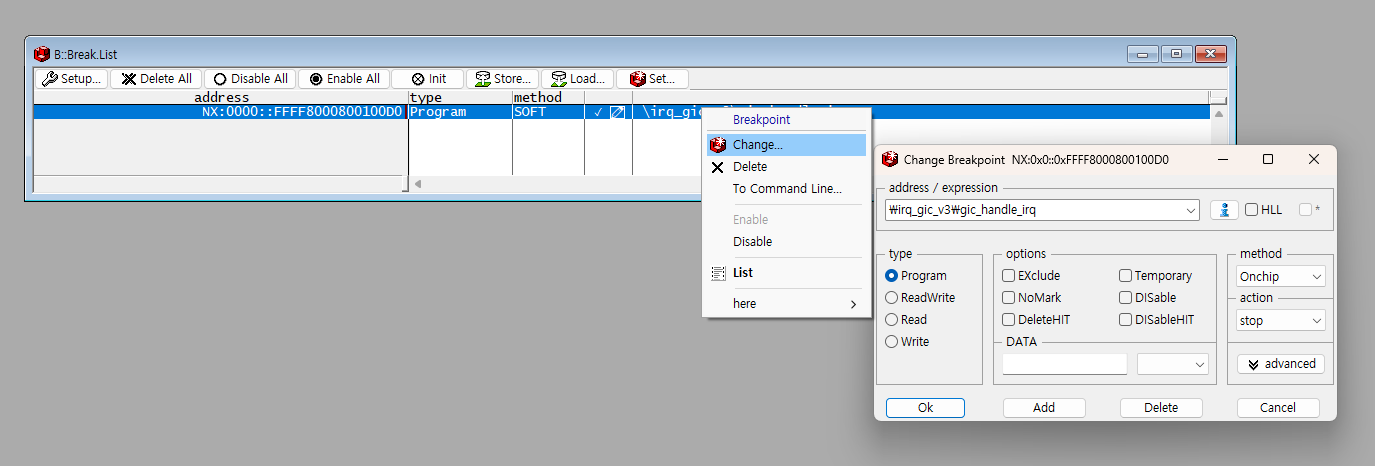This screenshot has height=466, width=1375.
Task: Click the Cancel button
Action: [x=1278, y=408]
